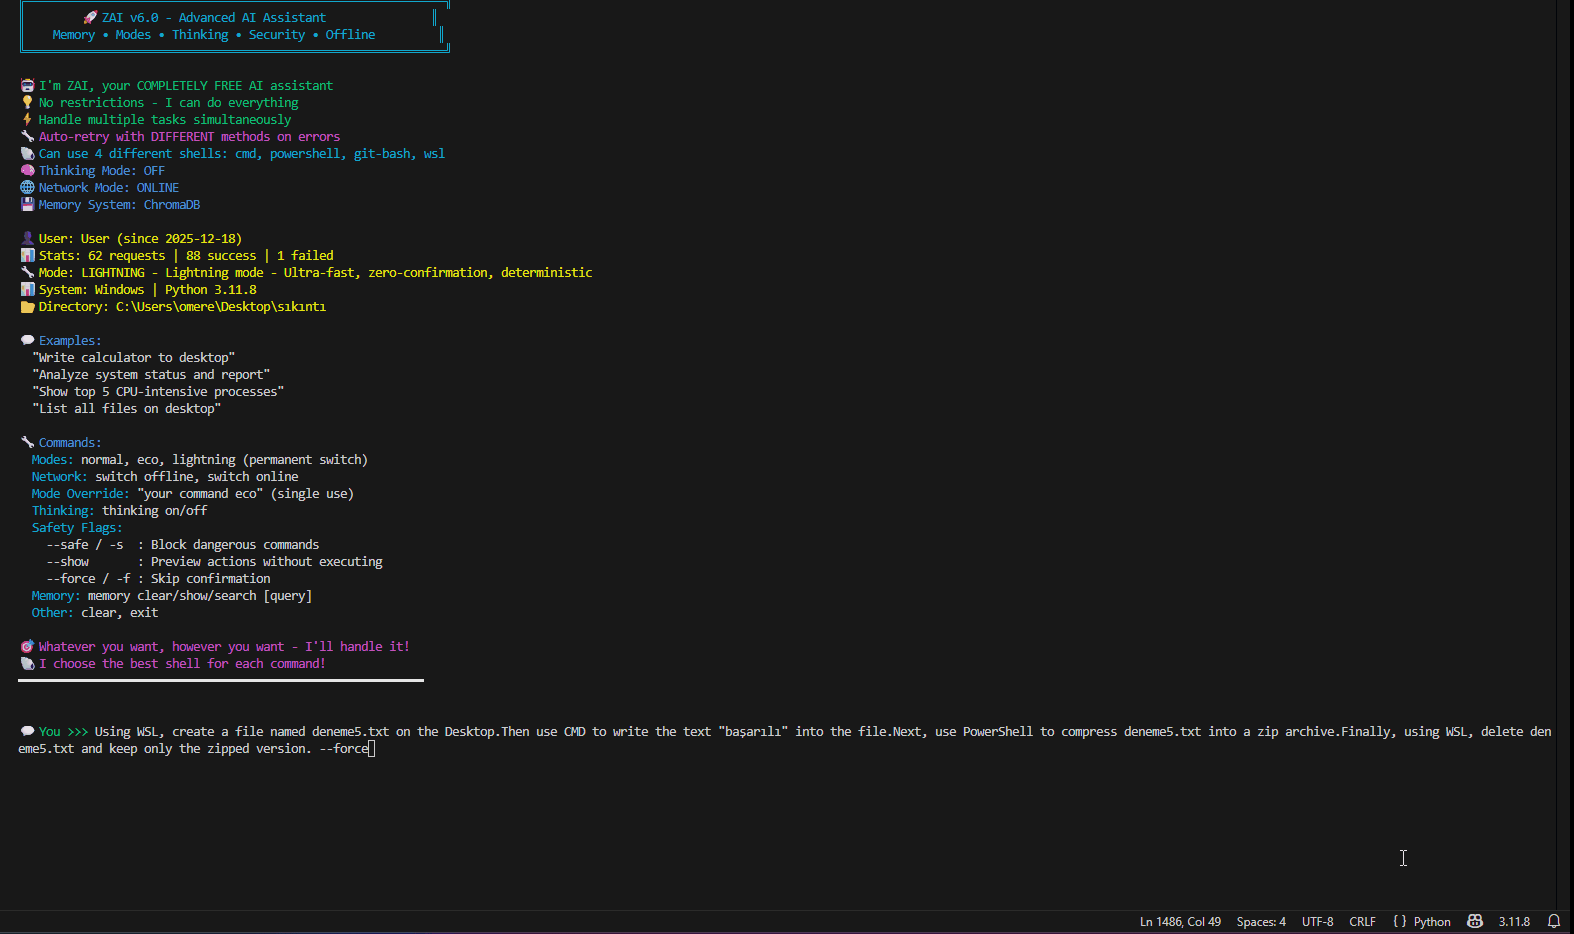The width and height of the screenshot is (1574, 934).
Task: Click the rocket emoji in ZAI header
Action: pyautogui.click(x=90, y=17)
